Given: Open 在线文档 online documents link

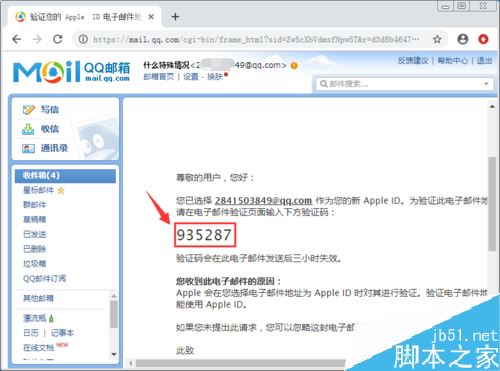Looking at the screenshot, I should pyautogui.click(x=38, y=348).
